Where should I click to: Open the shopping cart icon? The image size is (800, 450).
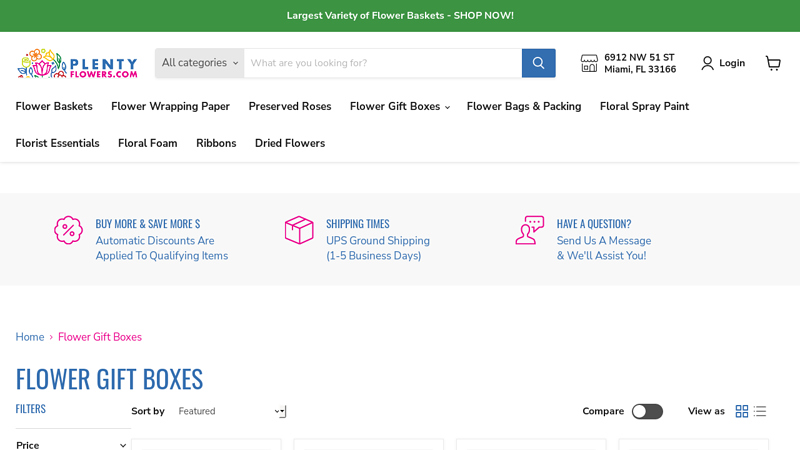point(773,63)
